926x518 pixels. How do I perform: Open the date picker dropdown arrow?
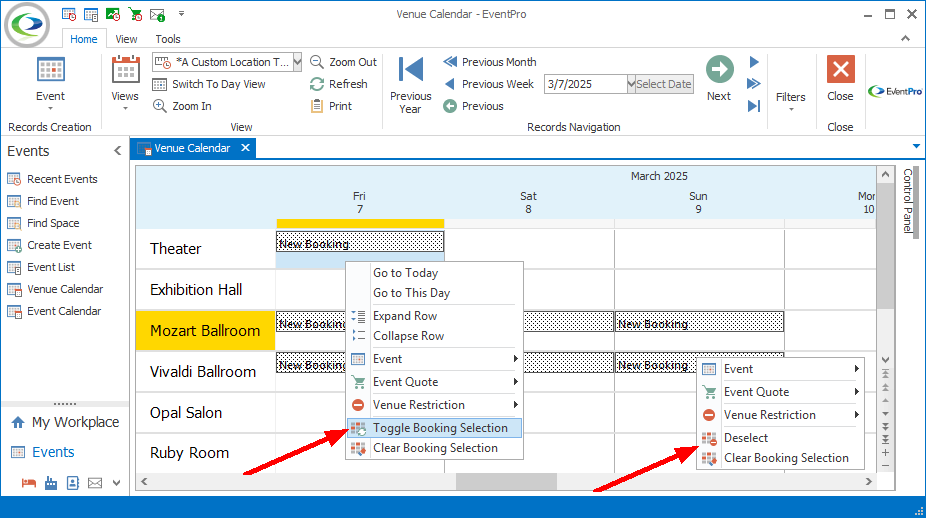[x=631, y=84]
